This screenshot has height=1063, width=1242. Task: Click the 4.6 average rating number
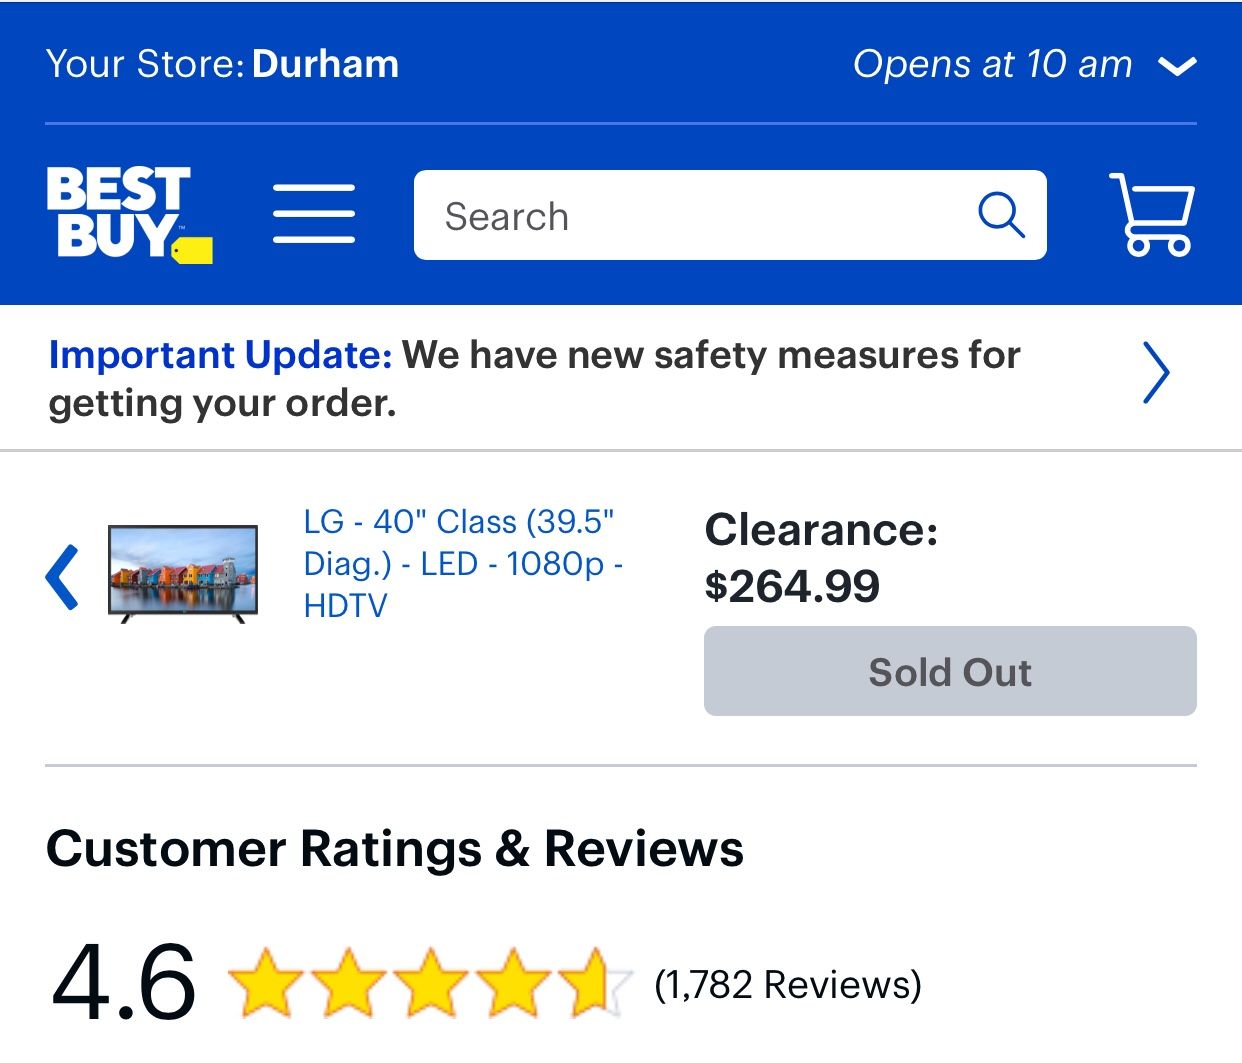click(x=123, y=982)
